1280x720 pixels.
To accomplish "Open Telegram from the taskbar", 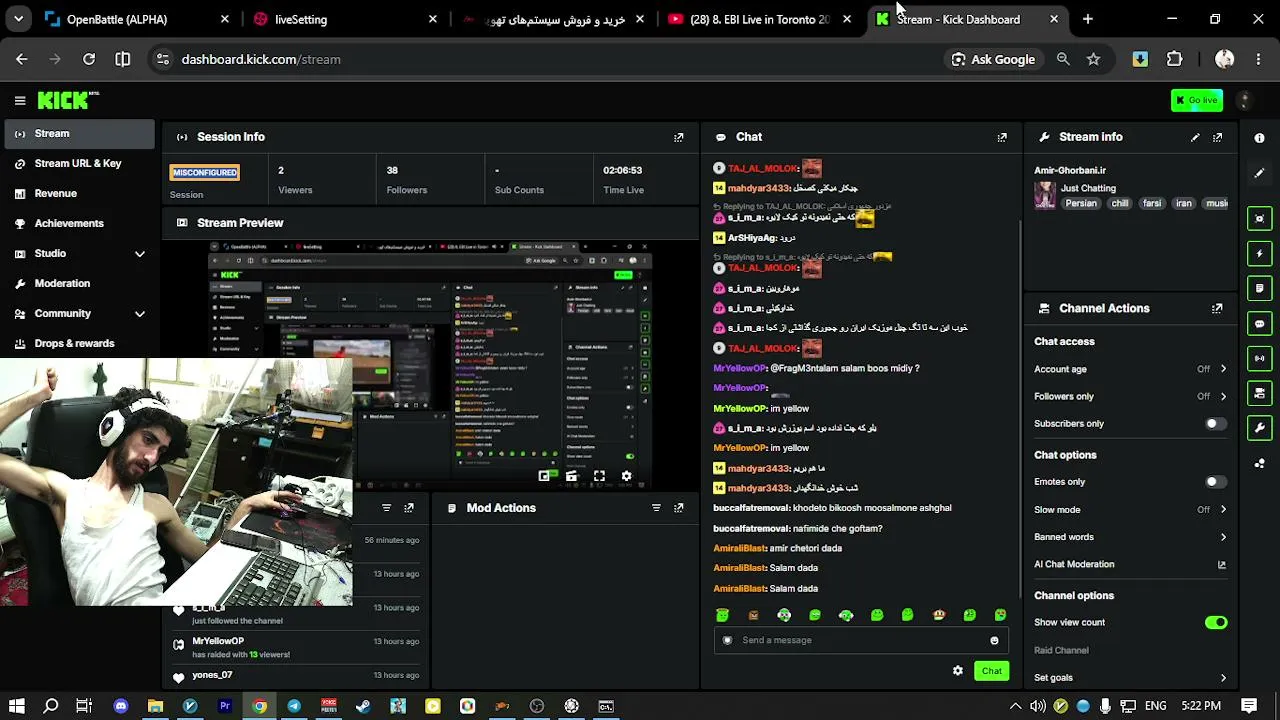I will pos(294,706).
